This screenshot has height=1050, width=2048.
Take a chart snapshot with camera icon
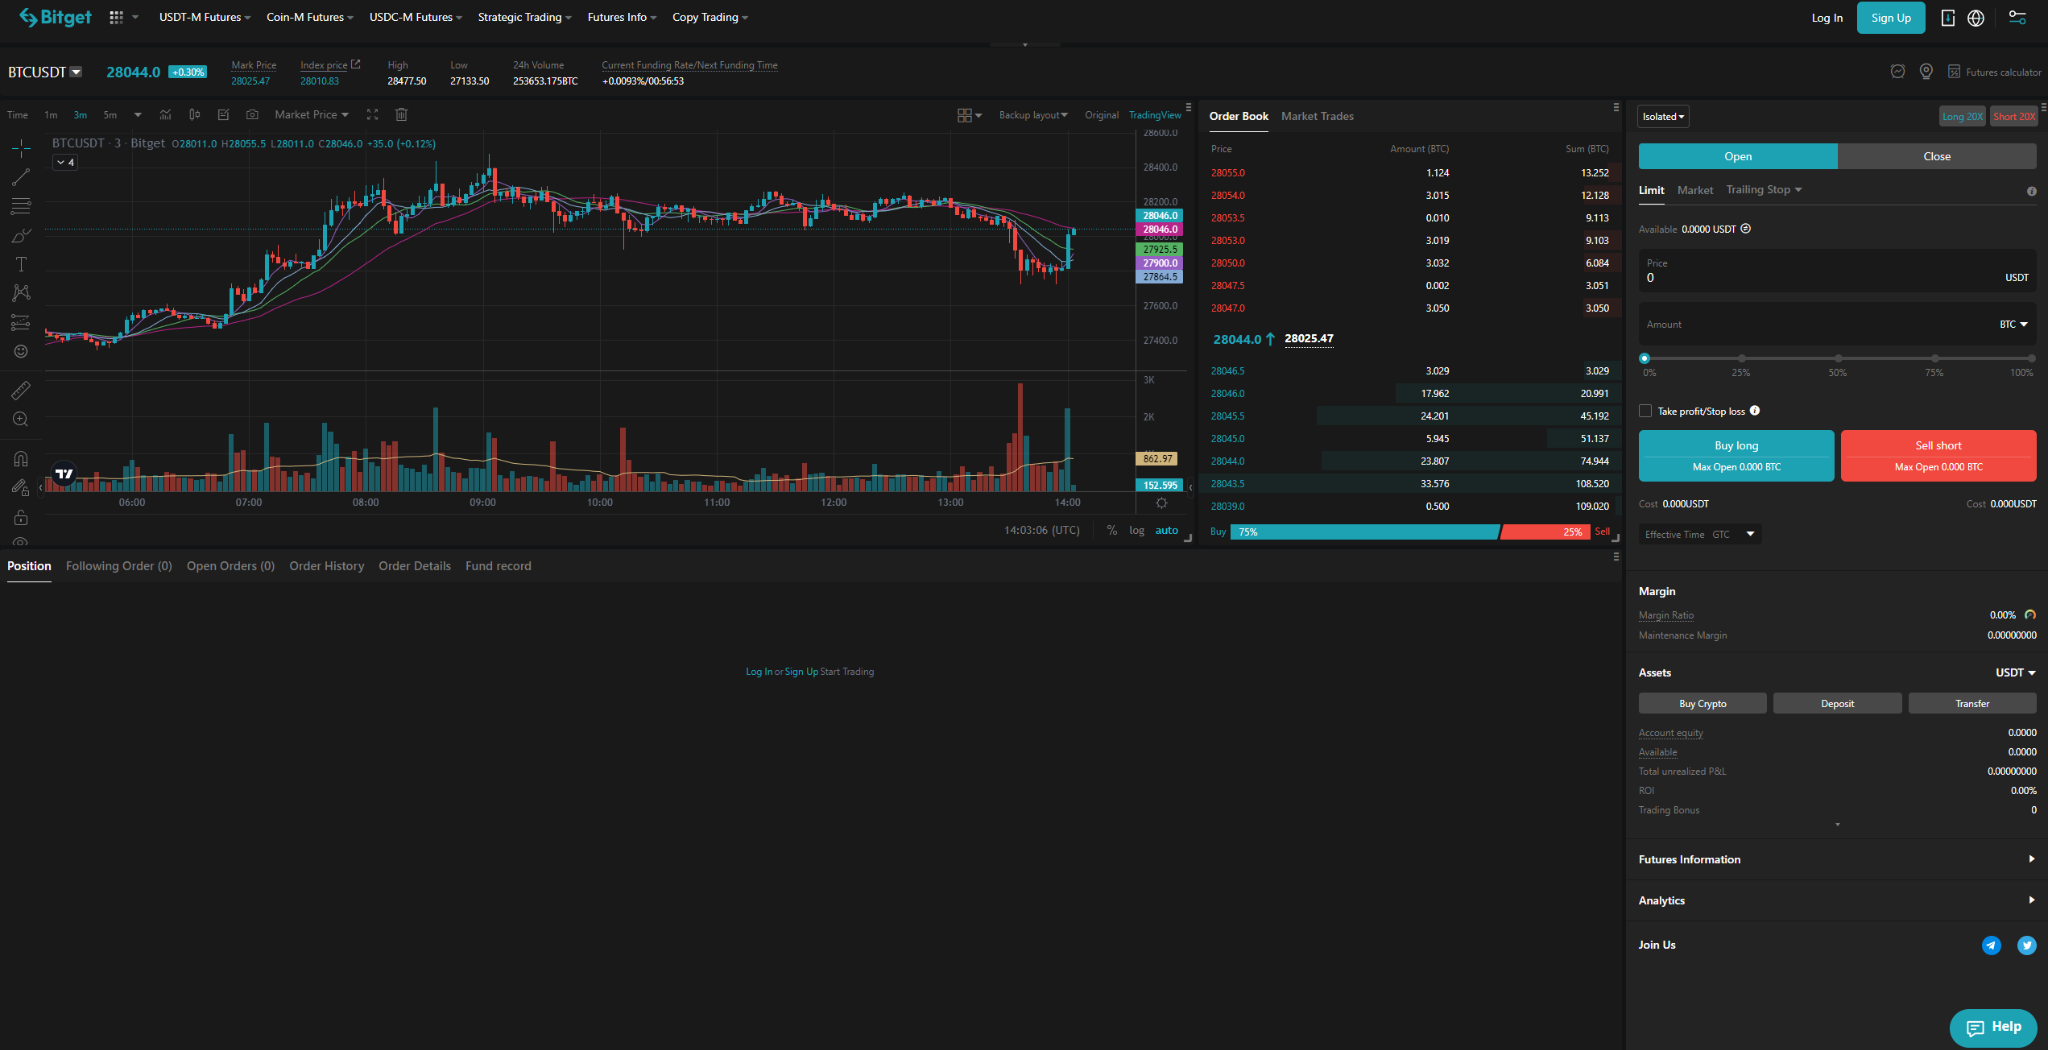point(252,114)
